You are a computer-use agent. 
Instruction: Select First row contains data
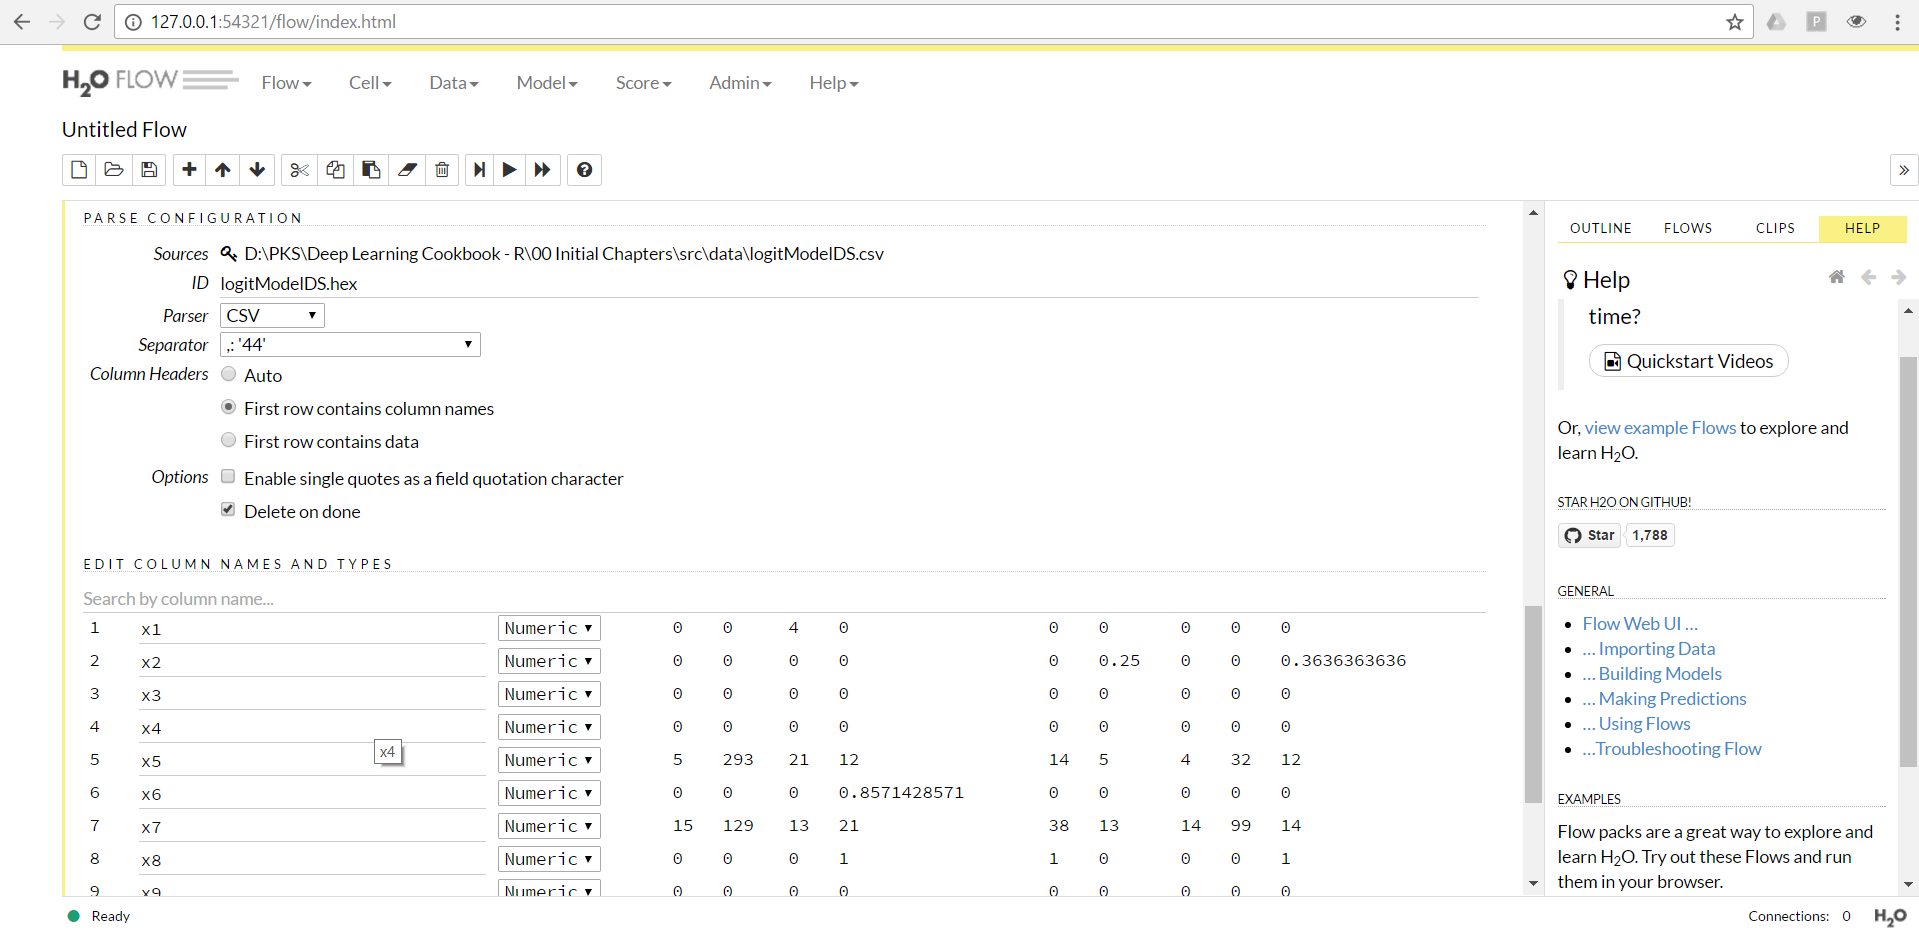(229, 440)
